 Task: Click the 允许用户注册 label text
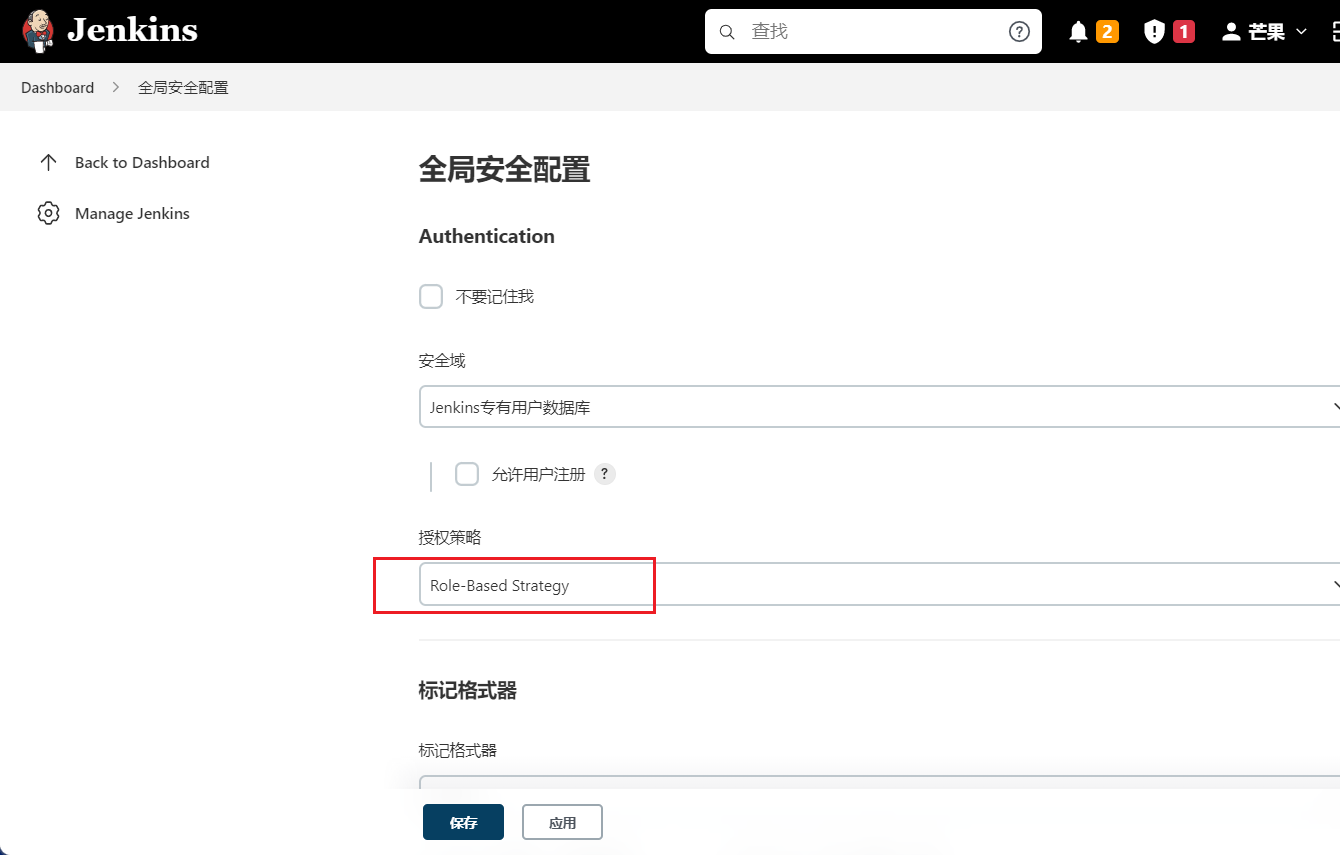pyautogui.click(x=538, y=474)
